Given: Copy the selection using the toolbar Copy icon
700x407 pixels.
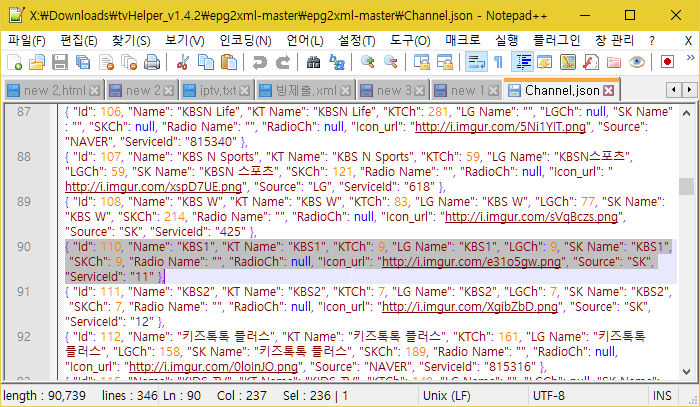Looking at the screenshot, I should (206, 62).
